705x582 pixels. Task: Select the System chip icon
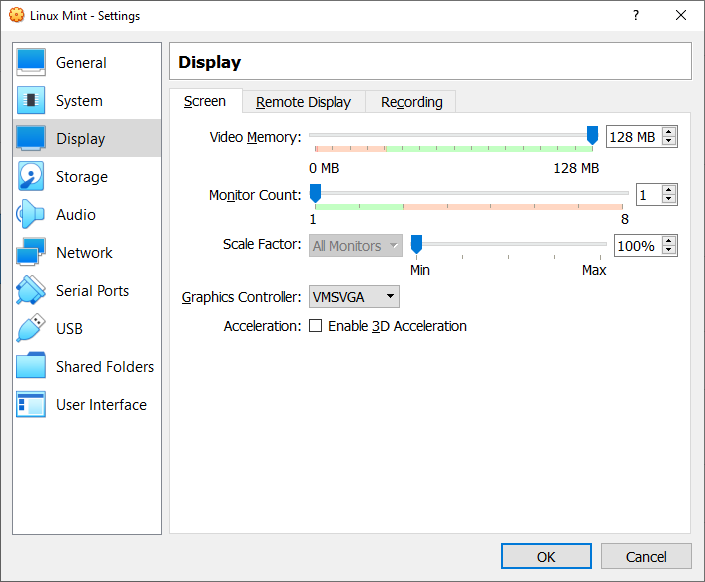31,100
